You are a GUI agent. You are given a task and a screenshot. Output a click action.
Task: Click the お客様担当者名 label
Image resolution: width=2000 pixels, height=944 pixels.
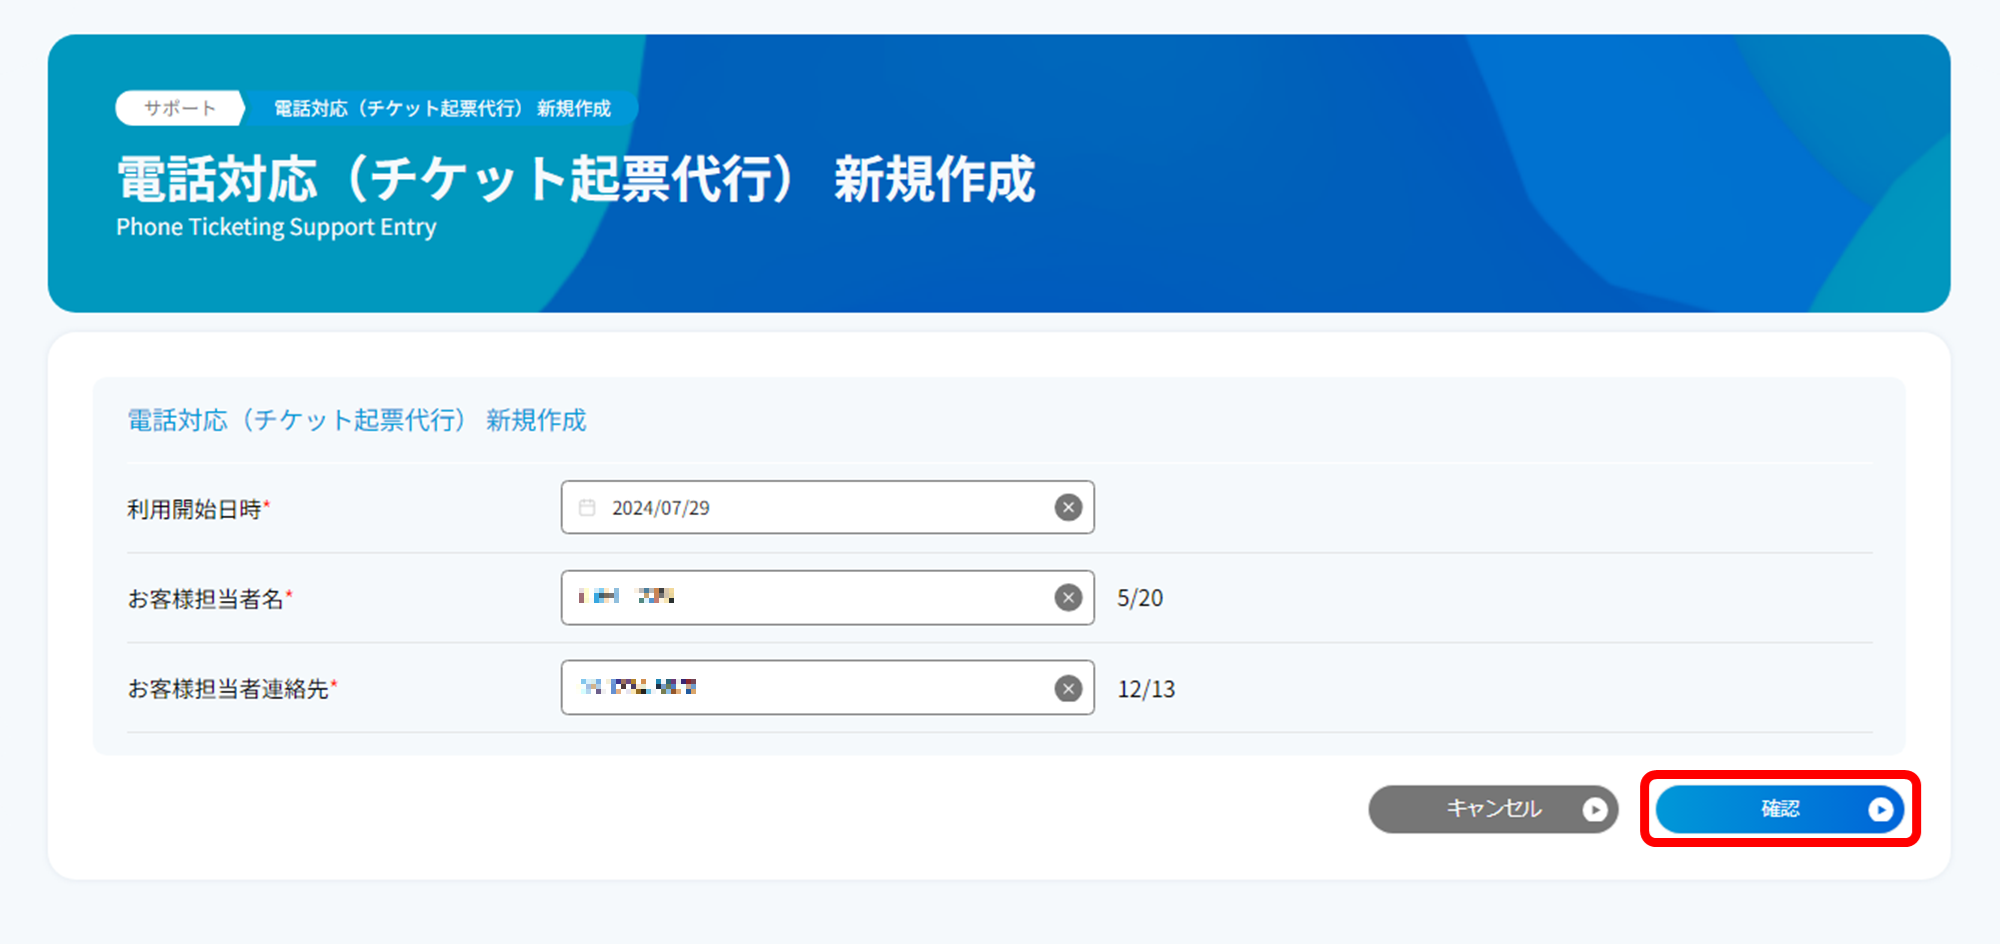click(210, 599)
